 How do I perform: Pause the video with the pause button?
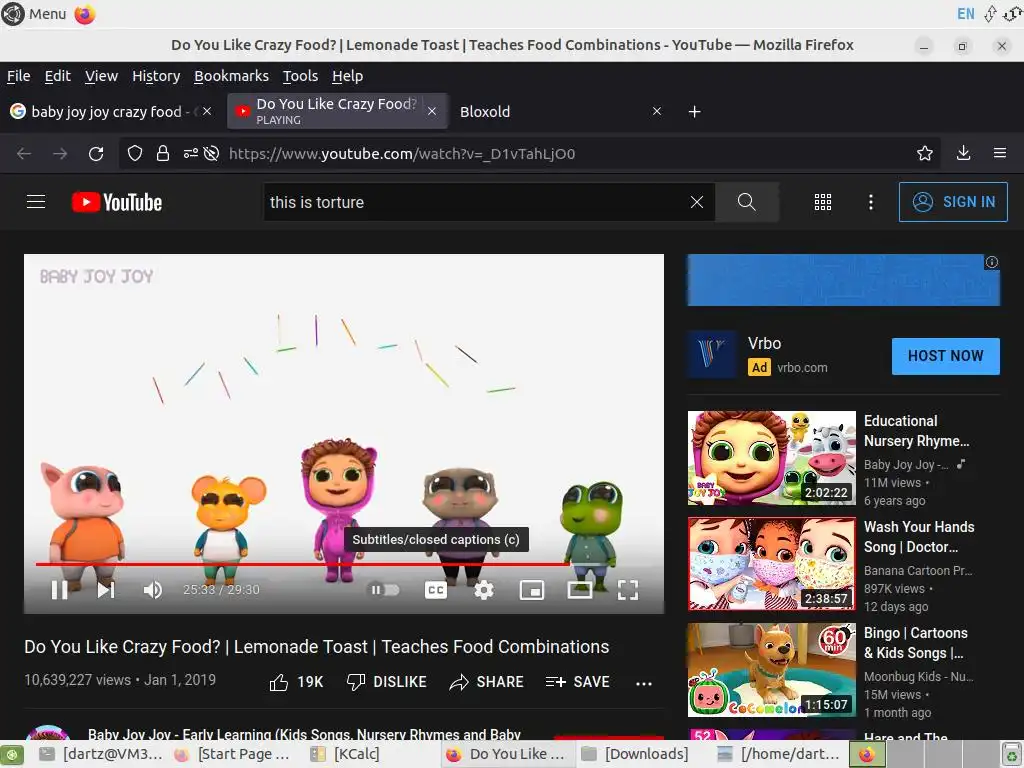click(x=59, y=590)
